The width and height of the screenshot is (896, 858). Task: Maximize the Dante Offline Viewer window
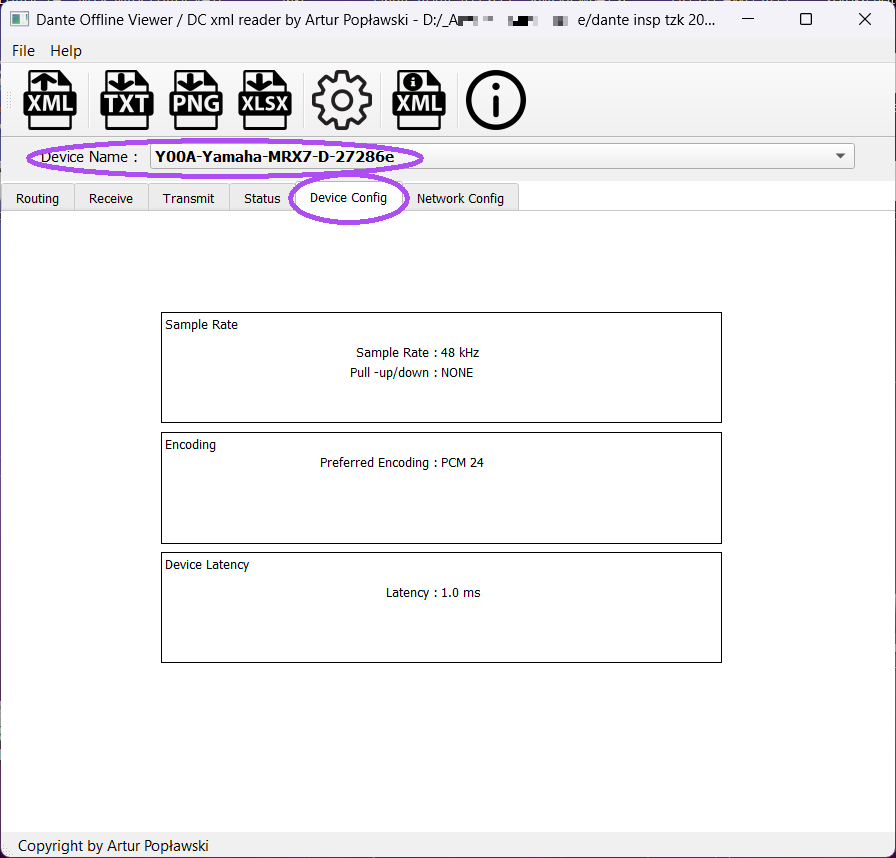click(806, 19)
